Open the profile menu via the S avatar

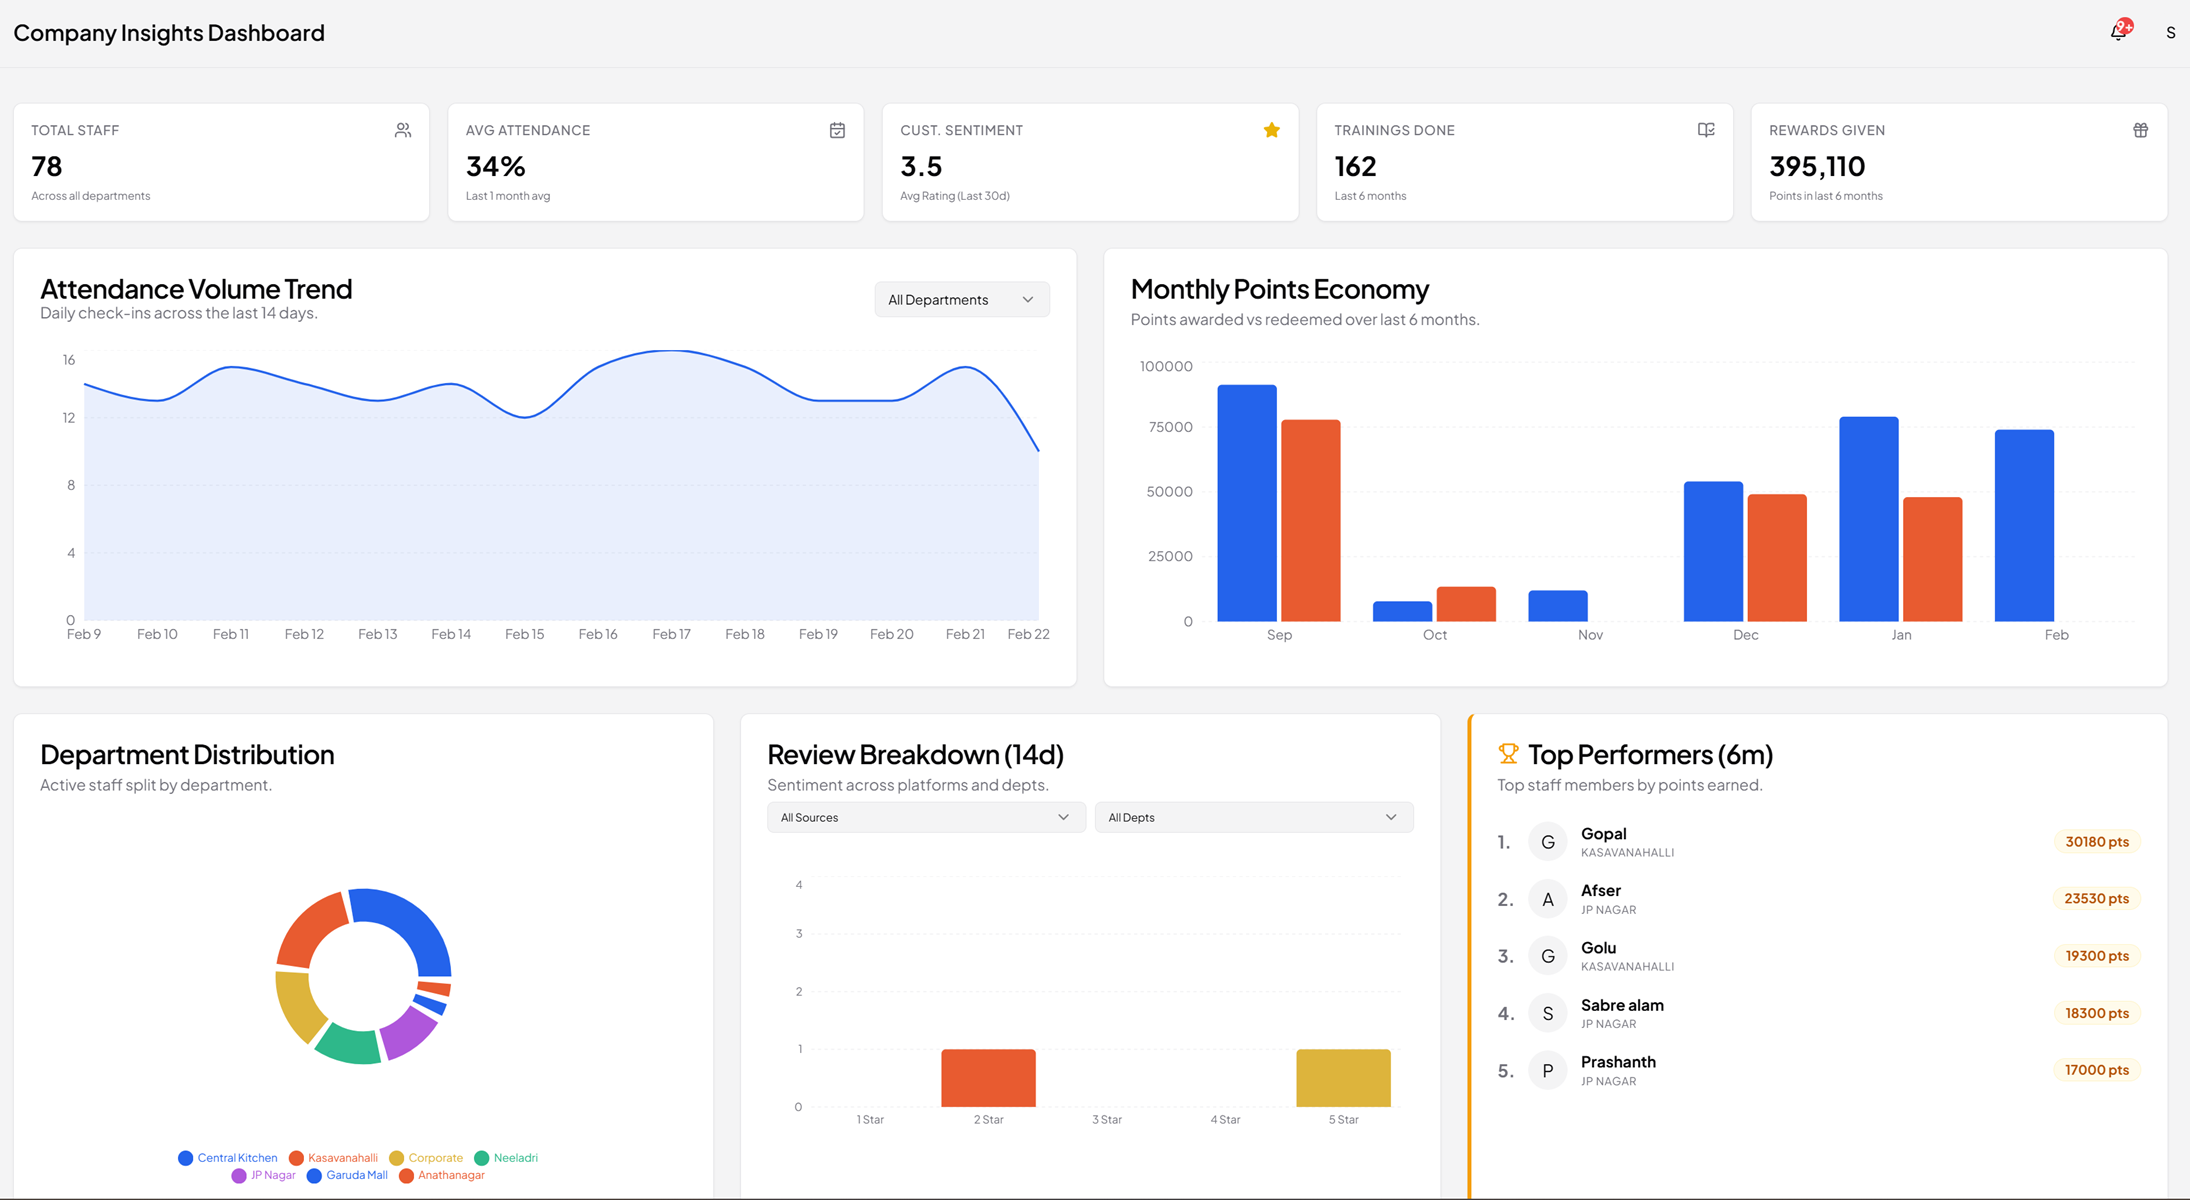pos(2170,32)
